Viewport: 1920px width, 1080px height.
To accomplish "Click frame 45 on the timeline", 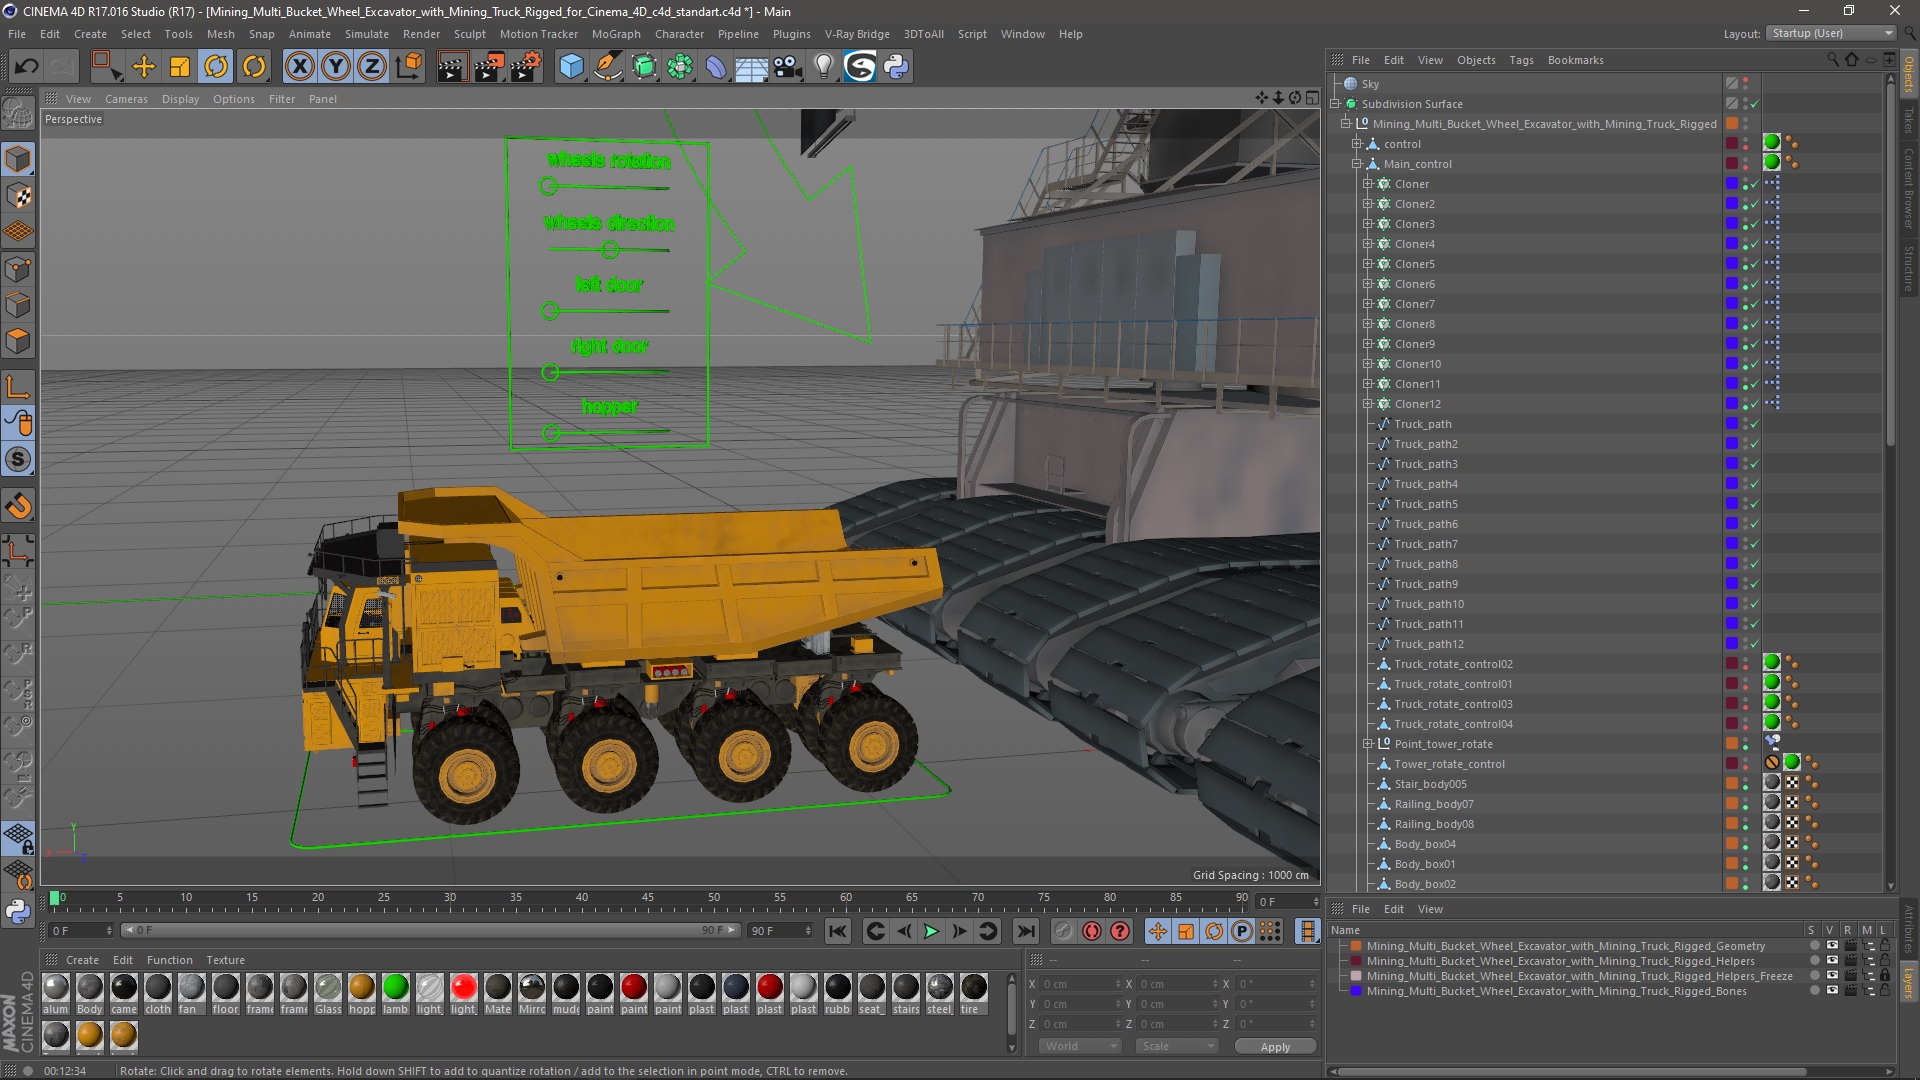I will 648,899.
